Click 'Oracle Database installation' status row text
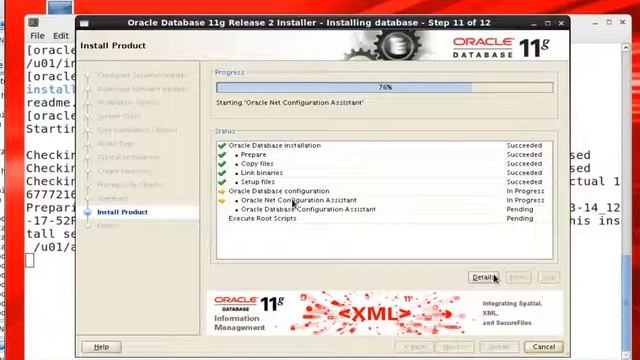 274,146
